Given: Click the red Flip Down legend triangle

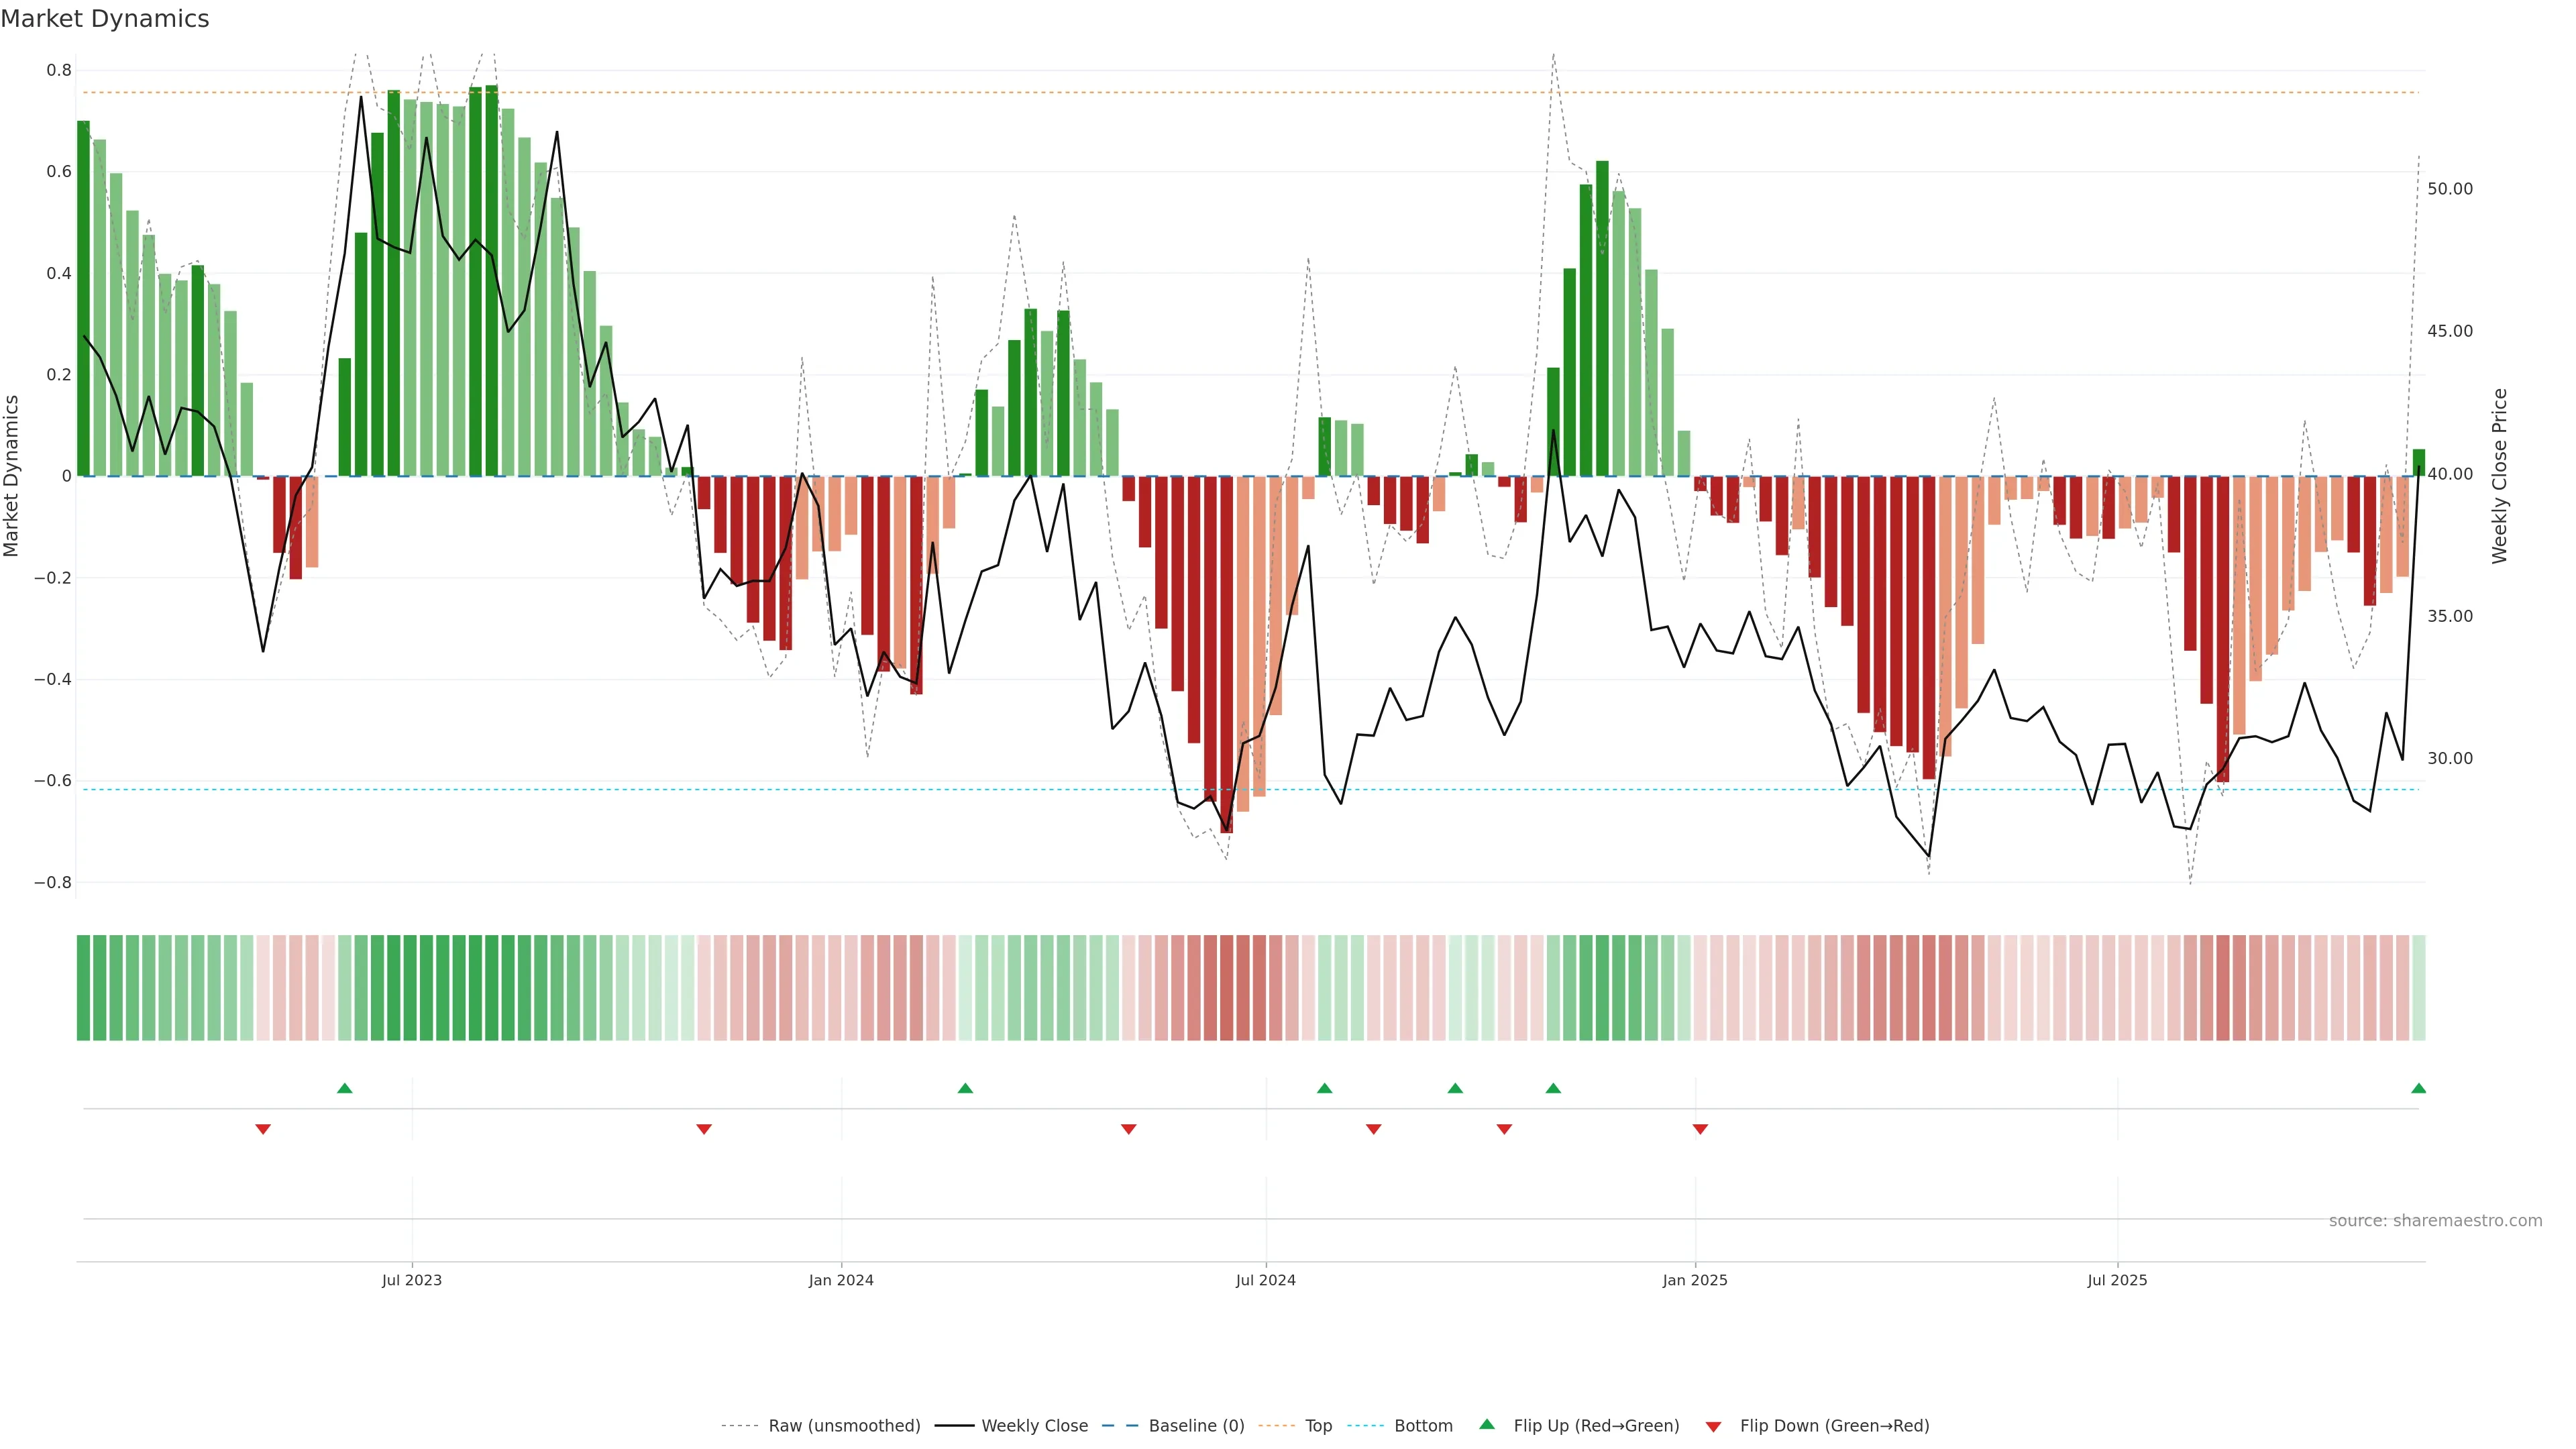Looking at the screenshot, I should tap(1713, 1426).
